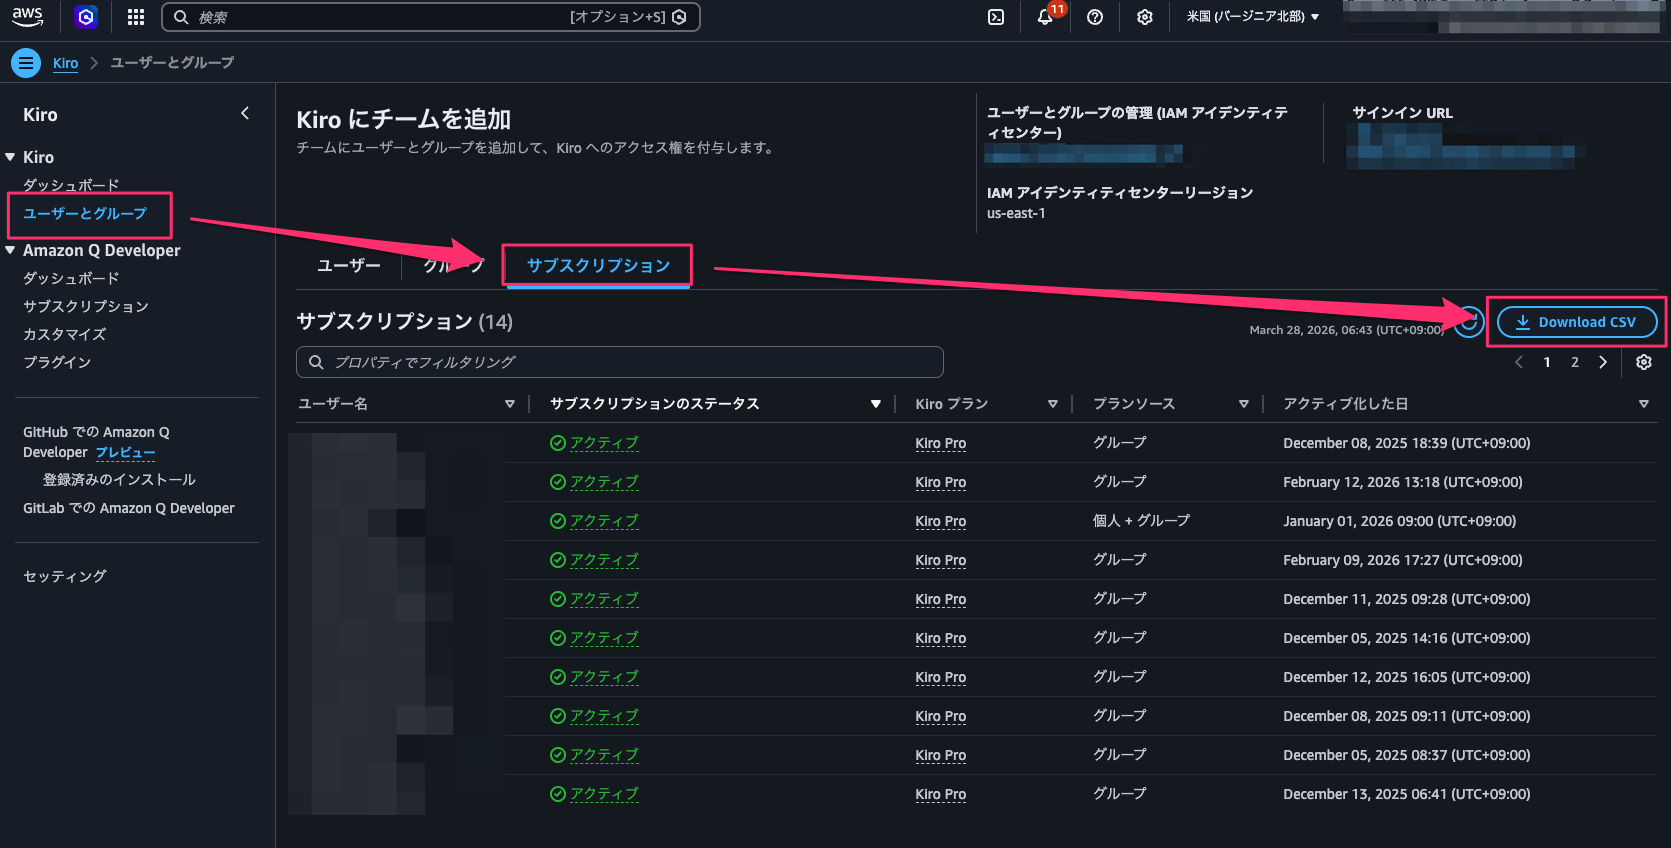Sort by the ユーザー名 column arrow

coord(510,404)
